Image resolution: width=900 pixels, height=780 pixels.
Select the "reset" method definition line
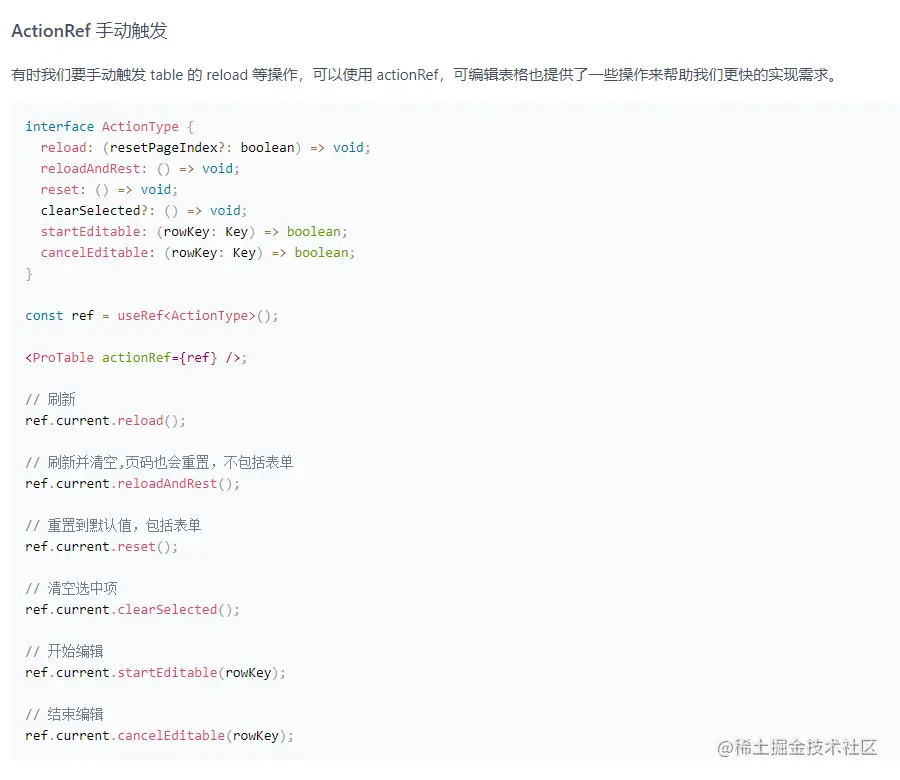97,189
